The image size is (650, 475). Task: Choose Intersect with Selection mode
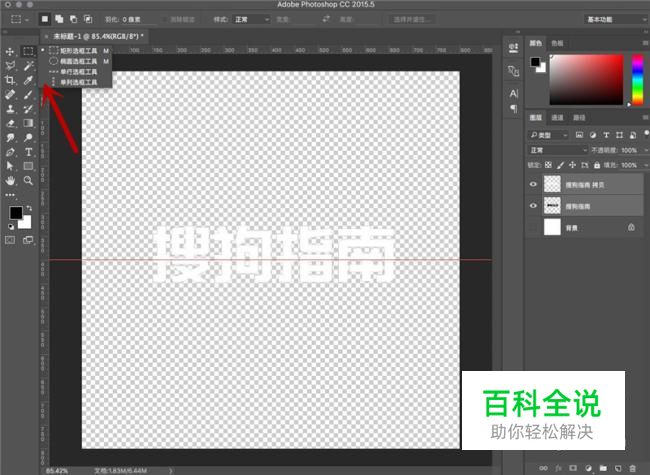(88, 19)
